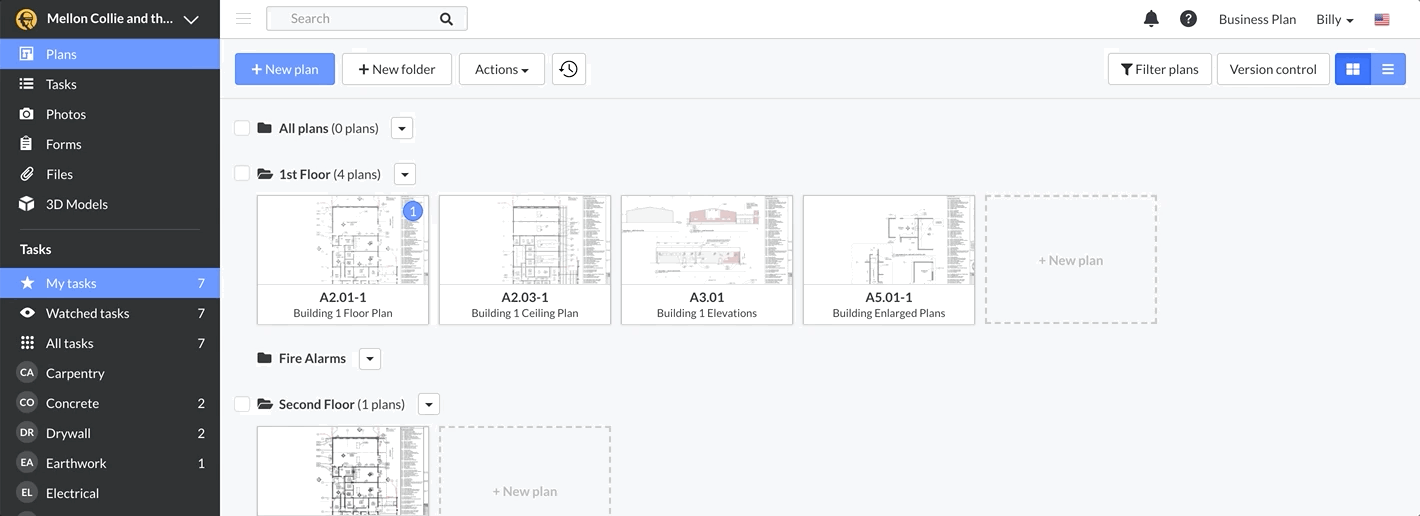Click the EA Earthwork badge icon
Viewport: 1420px width, 516px height.
click(x=27, y=463)
